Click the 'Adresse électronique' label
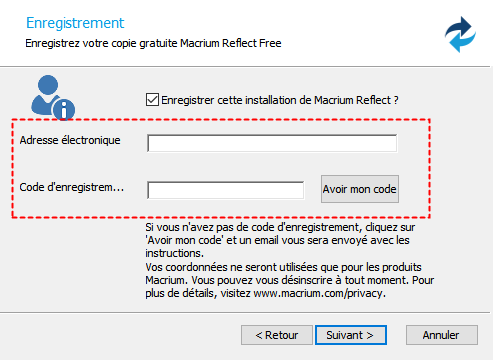Screen dimensions: 493x360 [x=70, y=140]
